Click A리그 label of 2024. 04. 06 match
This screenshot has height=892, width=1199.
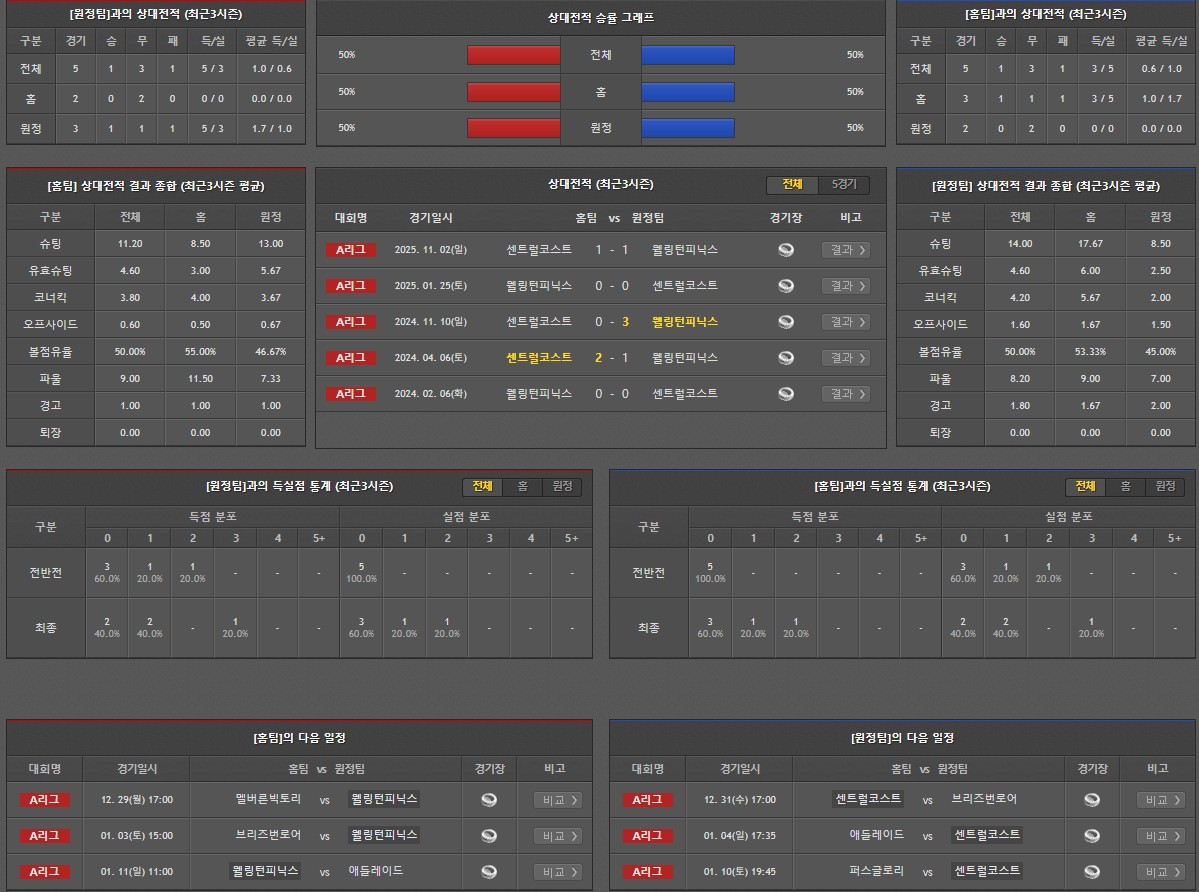351,358
